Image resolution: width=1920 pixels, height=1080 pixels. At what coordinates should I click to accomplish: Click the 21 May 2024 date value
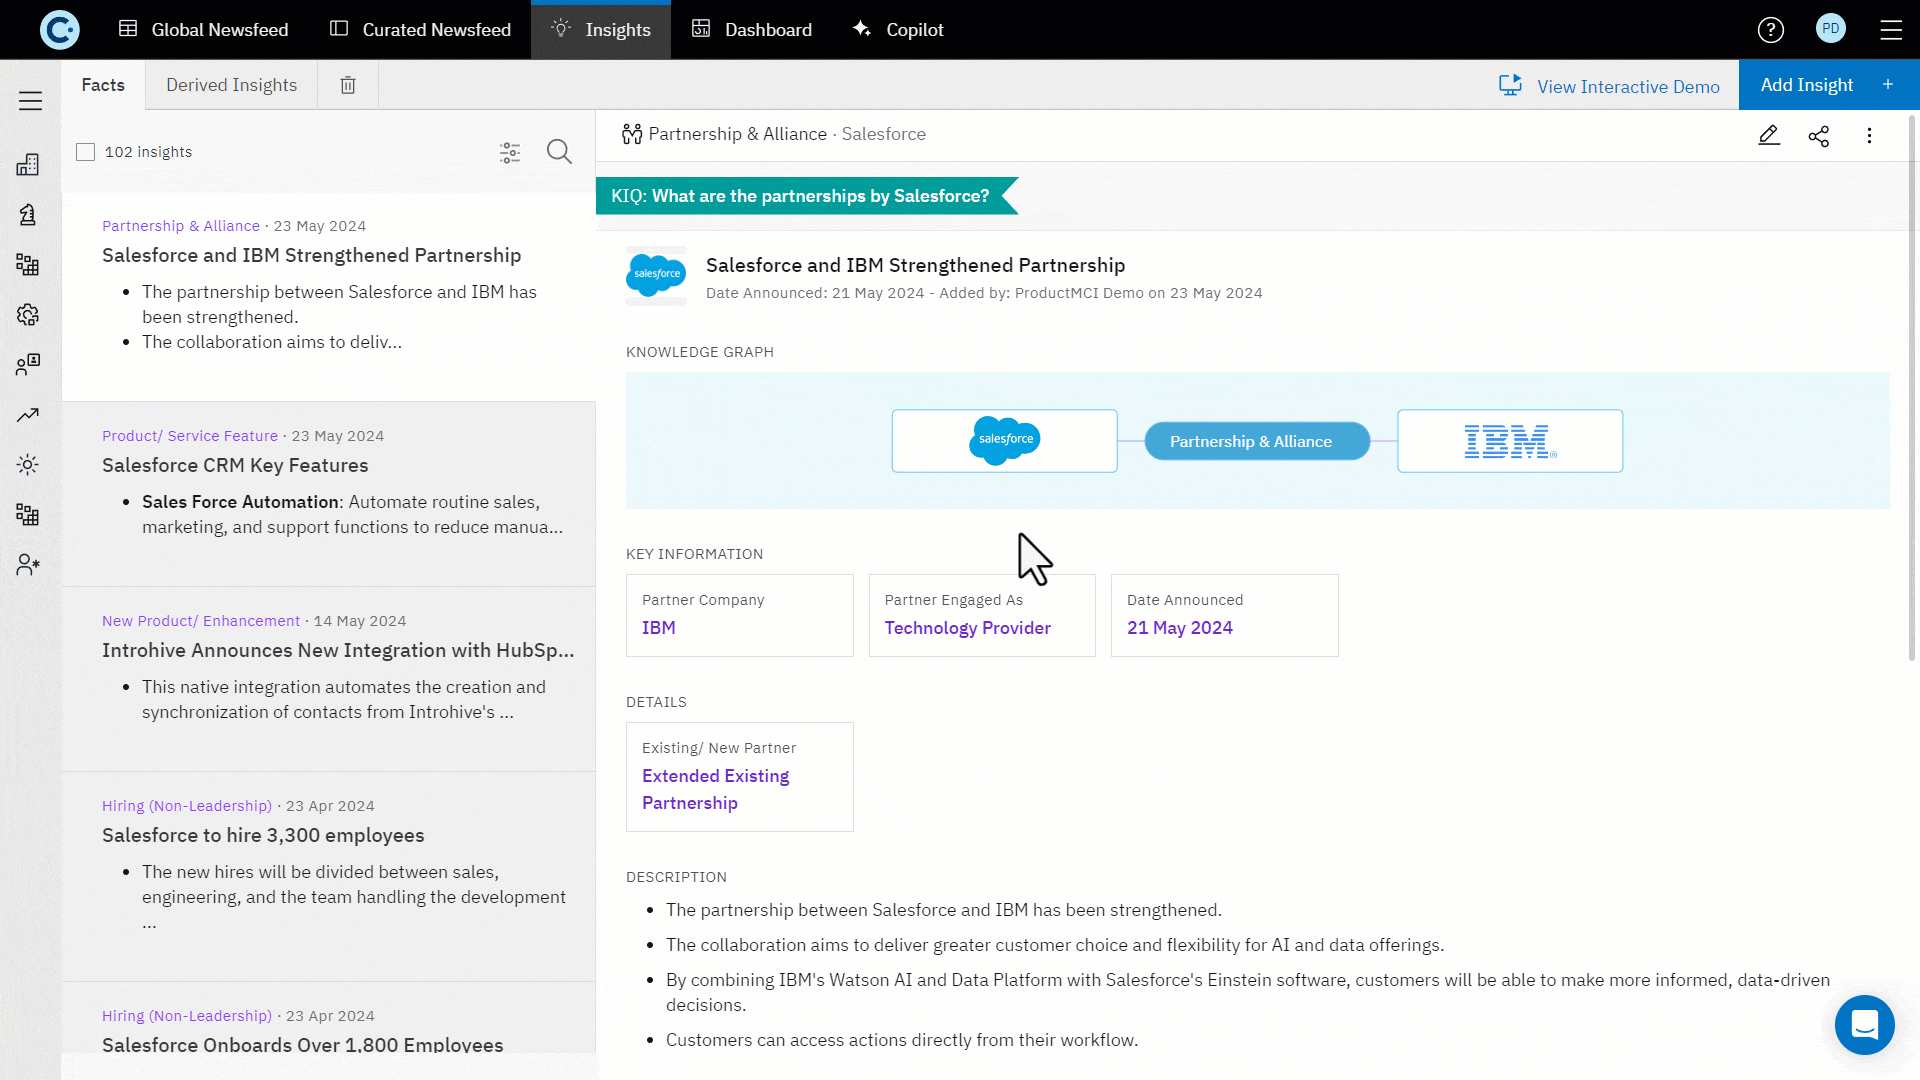(1180, 628)
